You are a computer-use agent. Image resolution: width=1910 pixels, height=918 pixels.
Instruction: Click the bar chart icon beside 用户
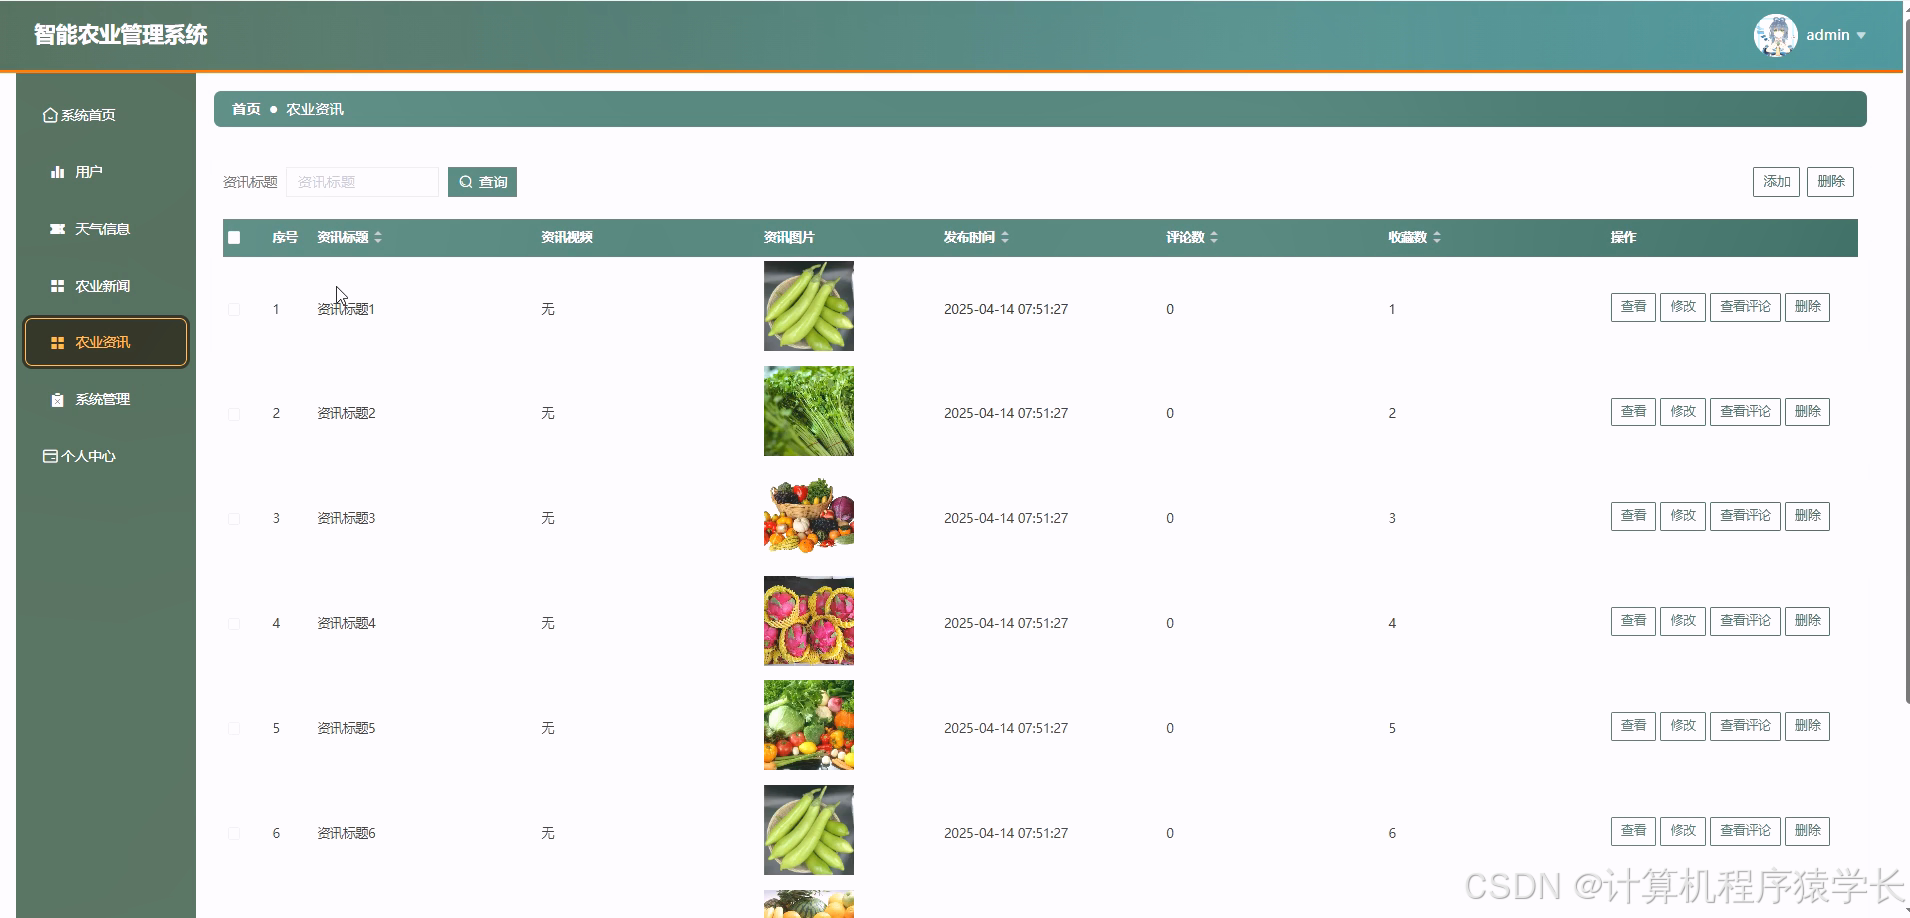tap(57, 172)
